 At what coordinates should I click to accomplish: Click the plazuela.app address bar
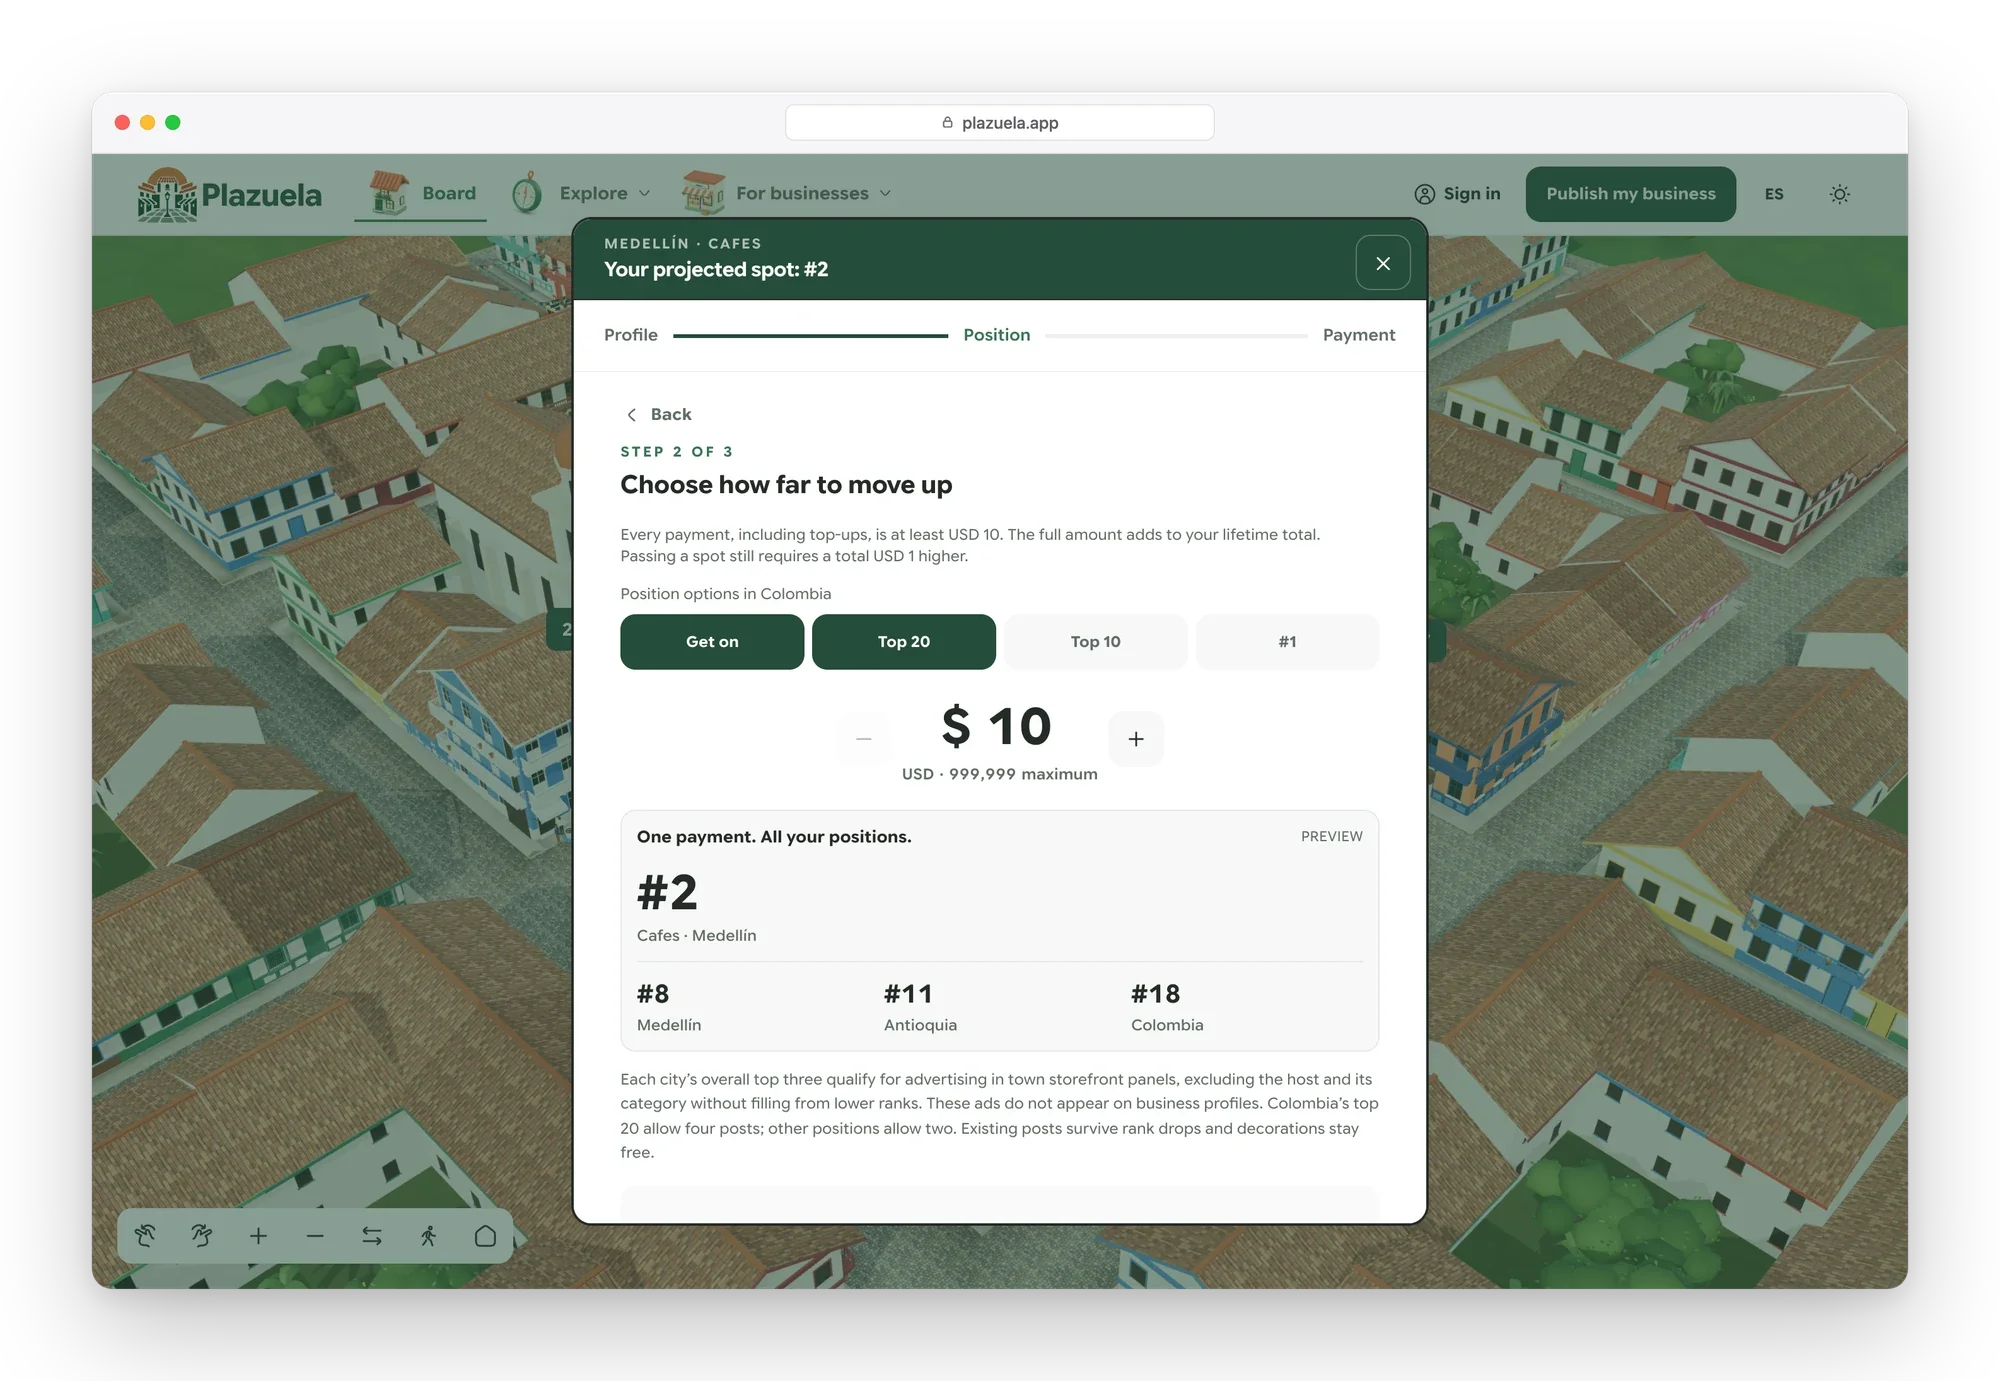point(1000,123)
